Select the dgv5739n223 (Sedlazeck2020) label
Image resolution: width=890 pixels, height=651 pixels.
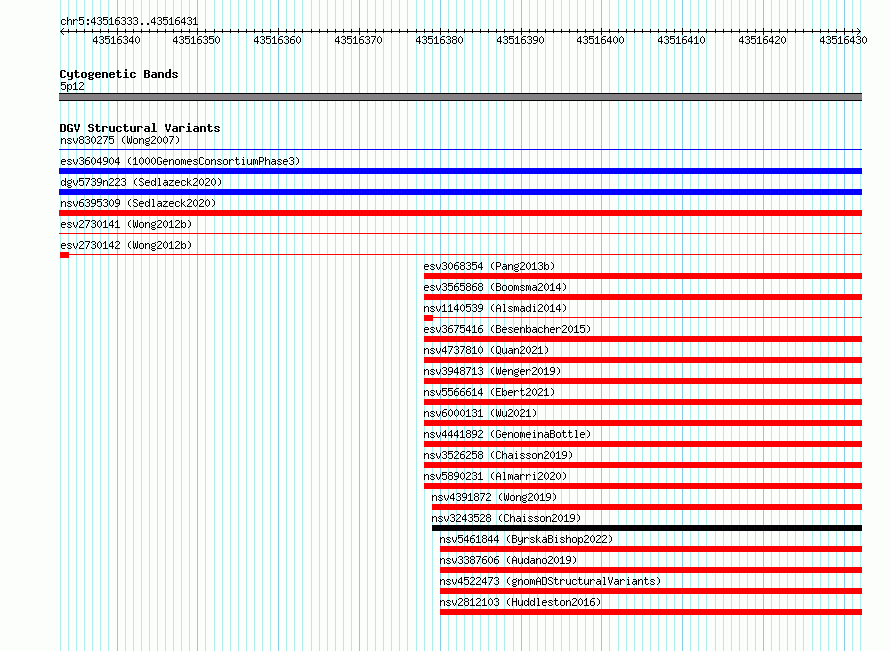click(x=141, y=182)
